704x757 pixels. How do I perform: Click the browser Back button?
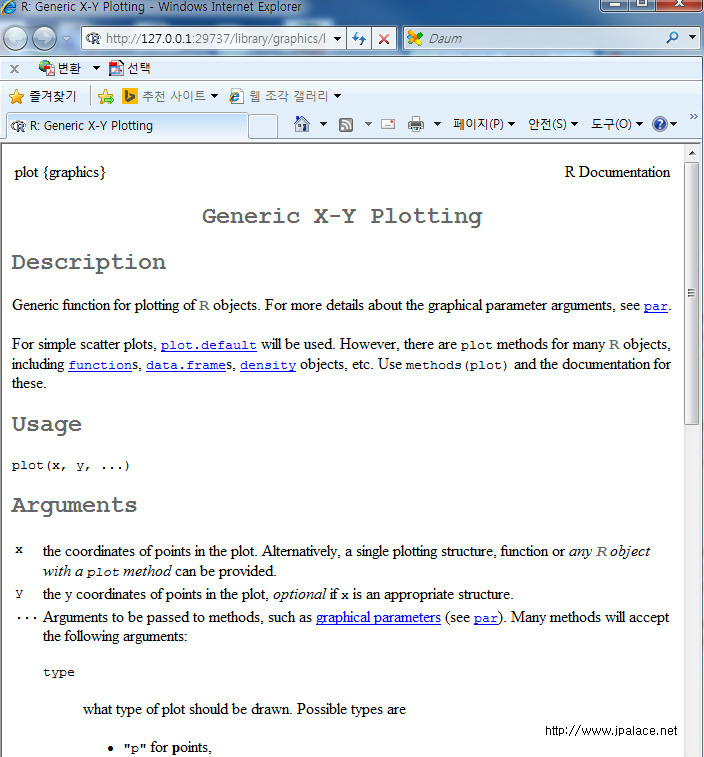pos(15,39)
